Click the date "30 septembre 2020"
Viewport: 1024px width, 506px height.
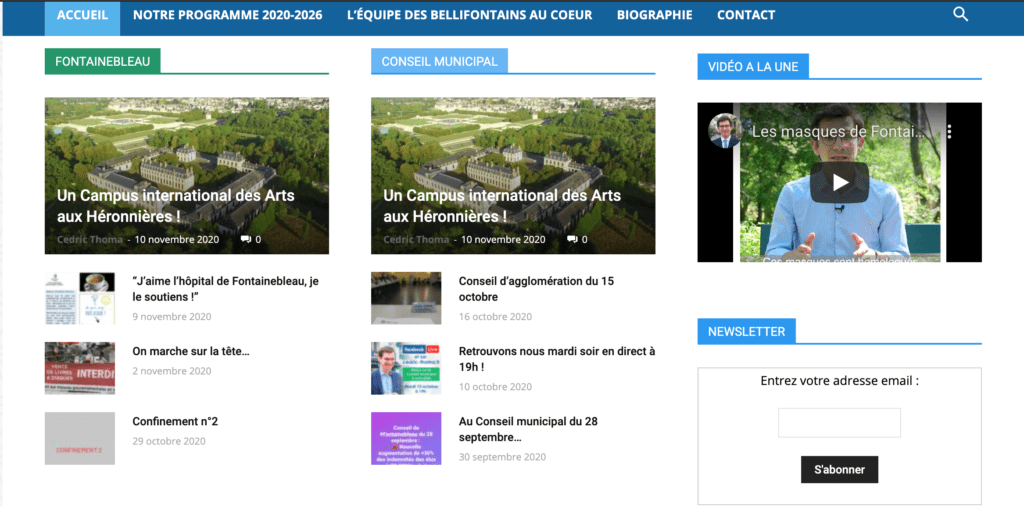tap(502, 456)
